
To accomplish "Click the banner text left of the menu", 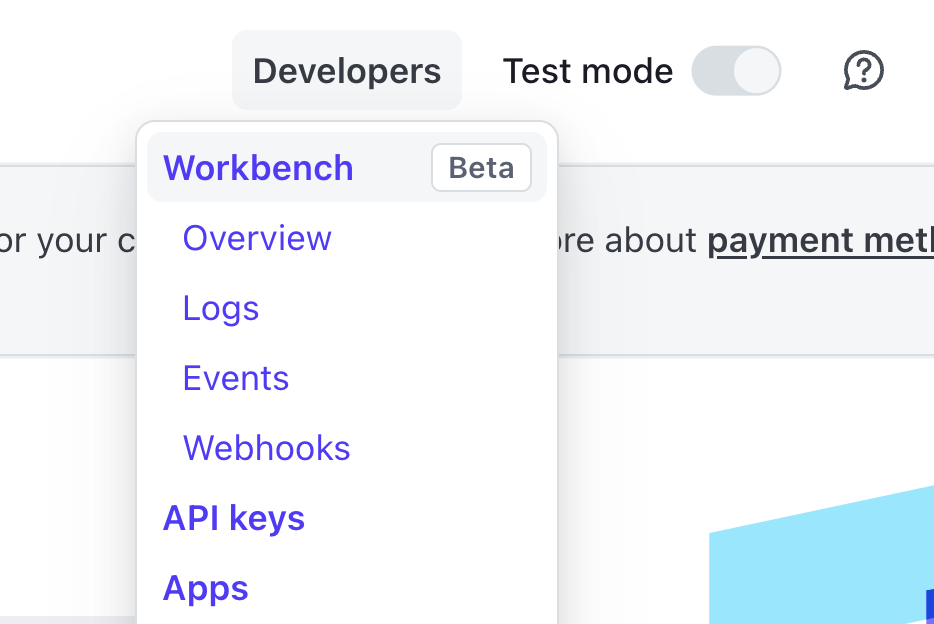I will (x=66, y=241).
